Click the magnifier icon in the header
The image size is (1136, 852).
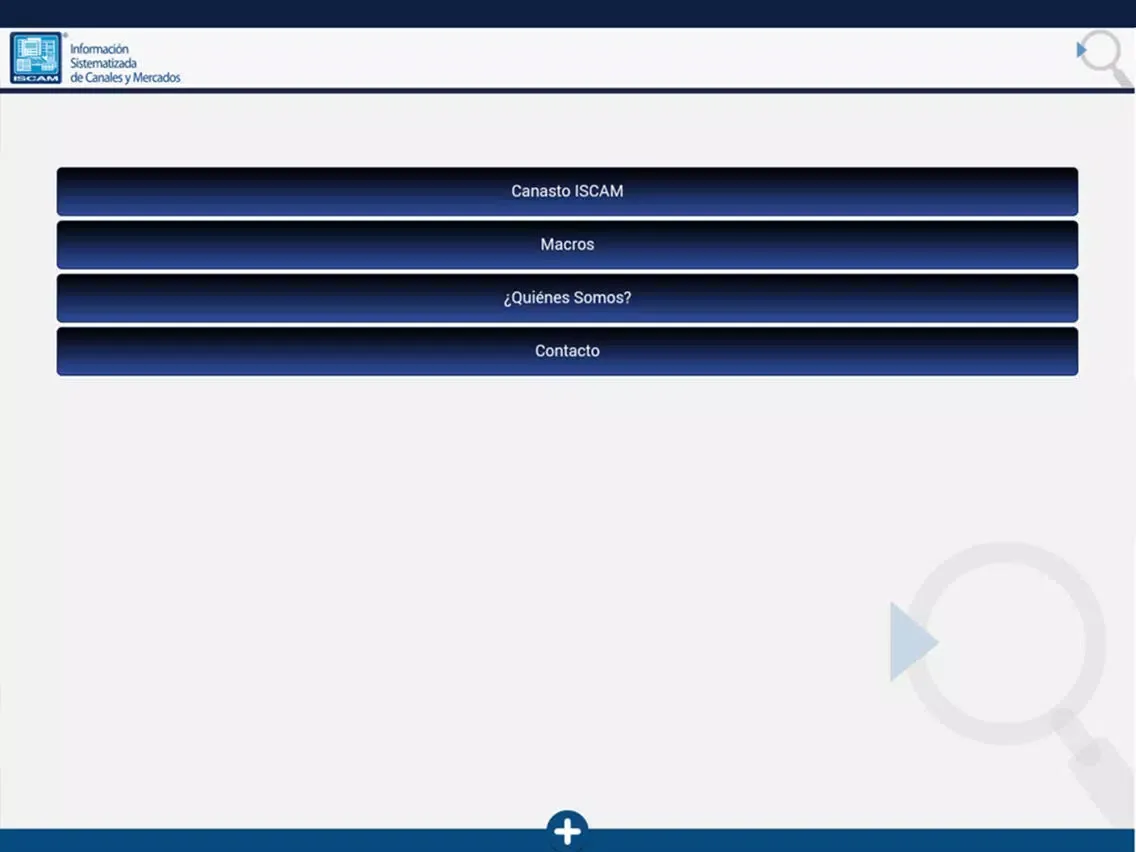(1103, 58)
